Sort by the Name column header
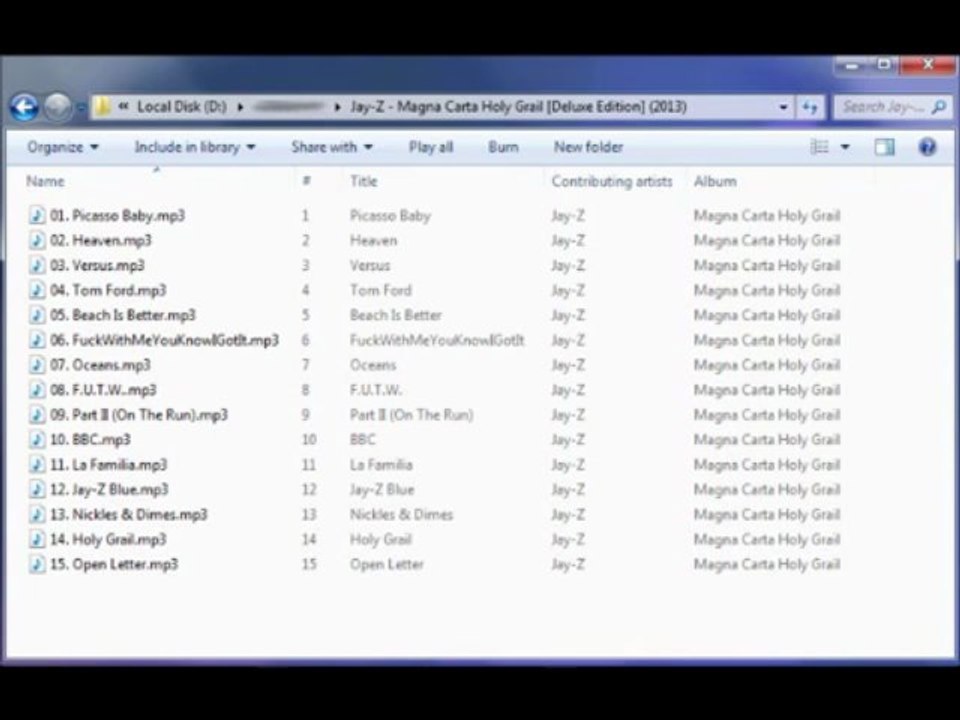 tap(45, 181)
